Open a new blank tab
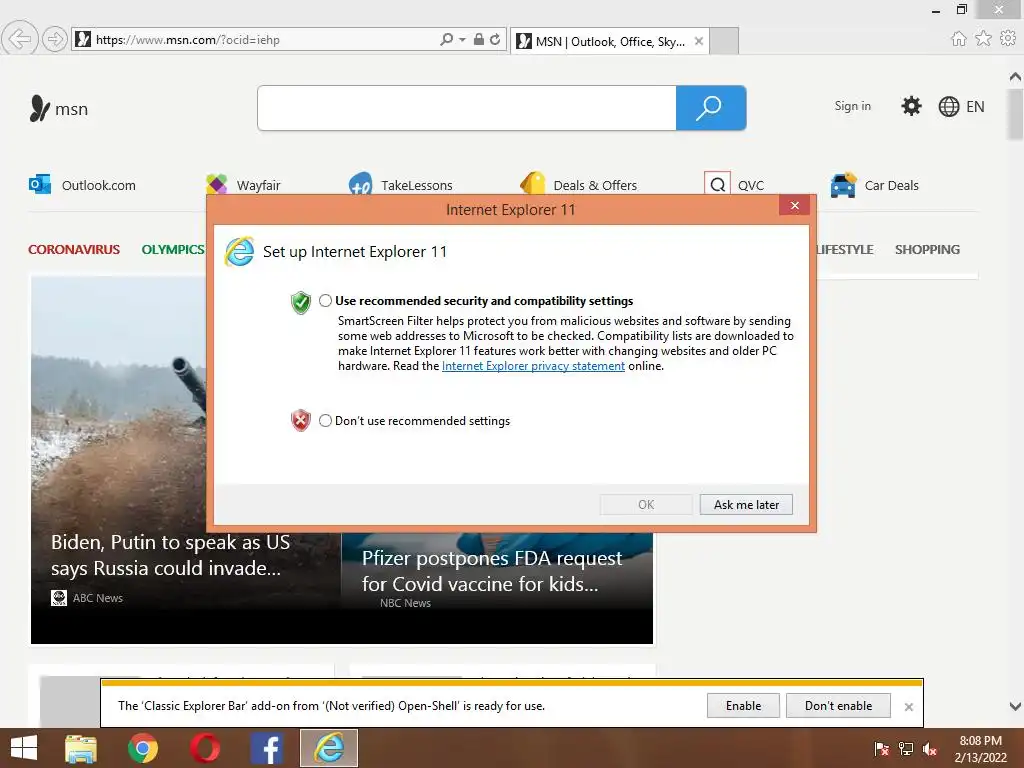Screen dimensions: 1024x768 724,41
